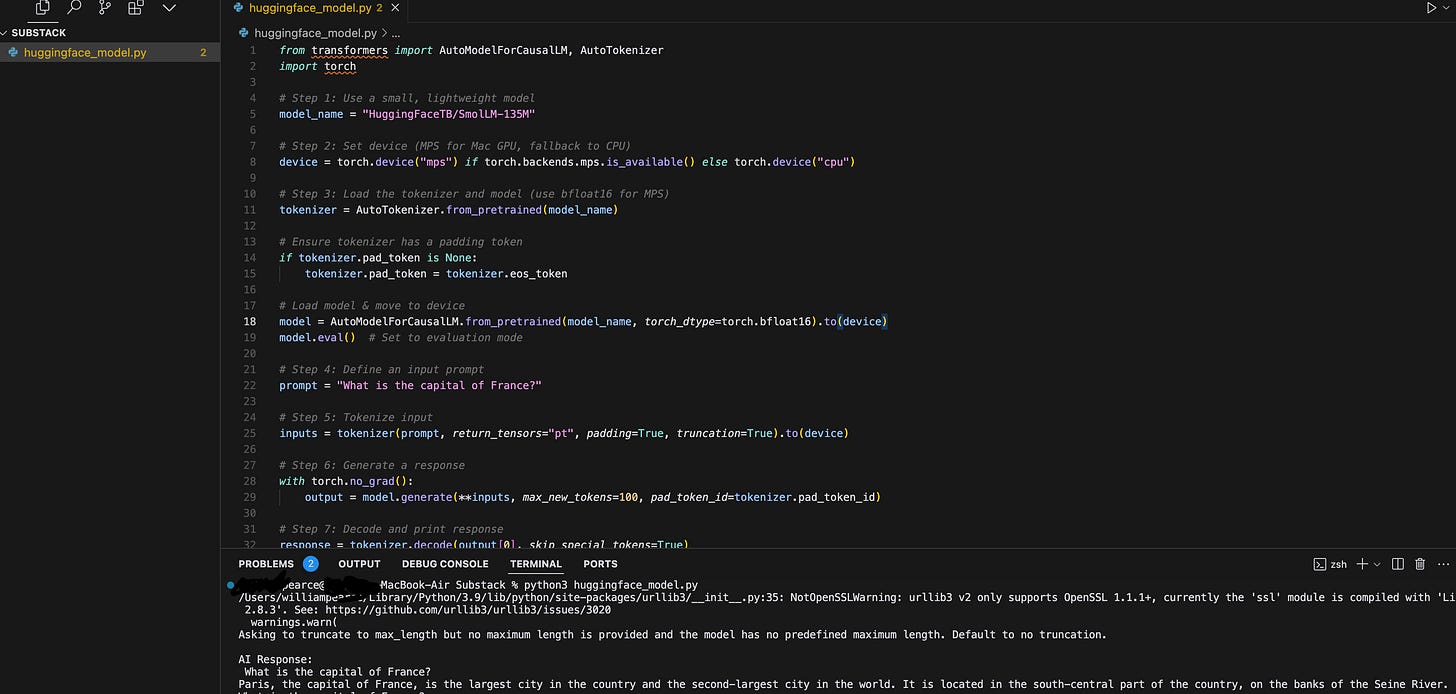Click the "HuggingFaceTB/SmolLM-135M" string
Viewport: 1456px width, 694px height.
click(x=449, y=114)
